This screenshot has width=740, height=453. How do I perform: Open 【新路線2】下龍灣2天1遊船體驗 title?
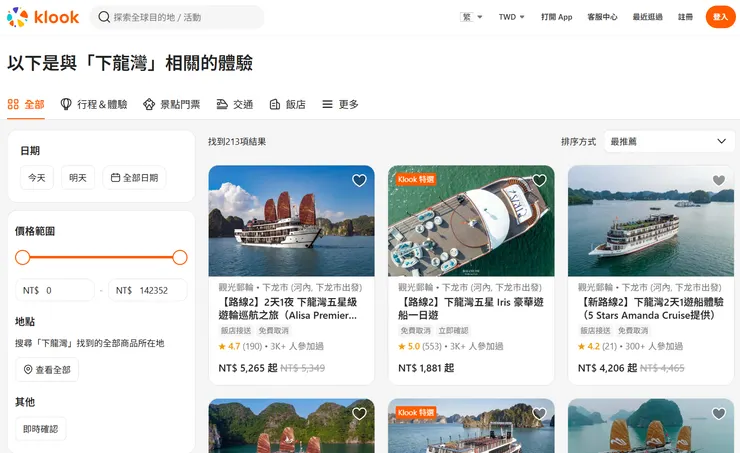650,309
